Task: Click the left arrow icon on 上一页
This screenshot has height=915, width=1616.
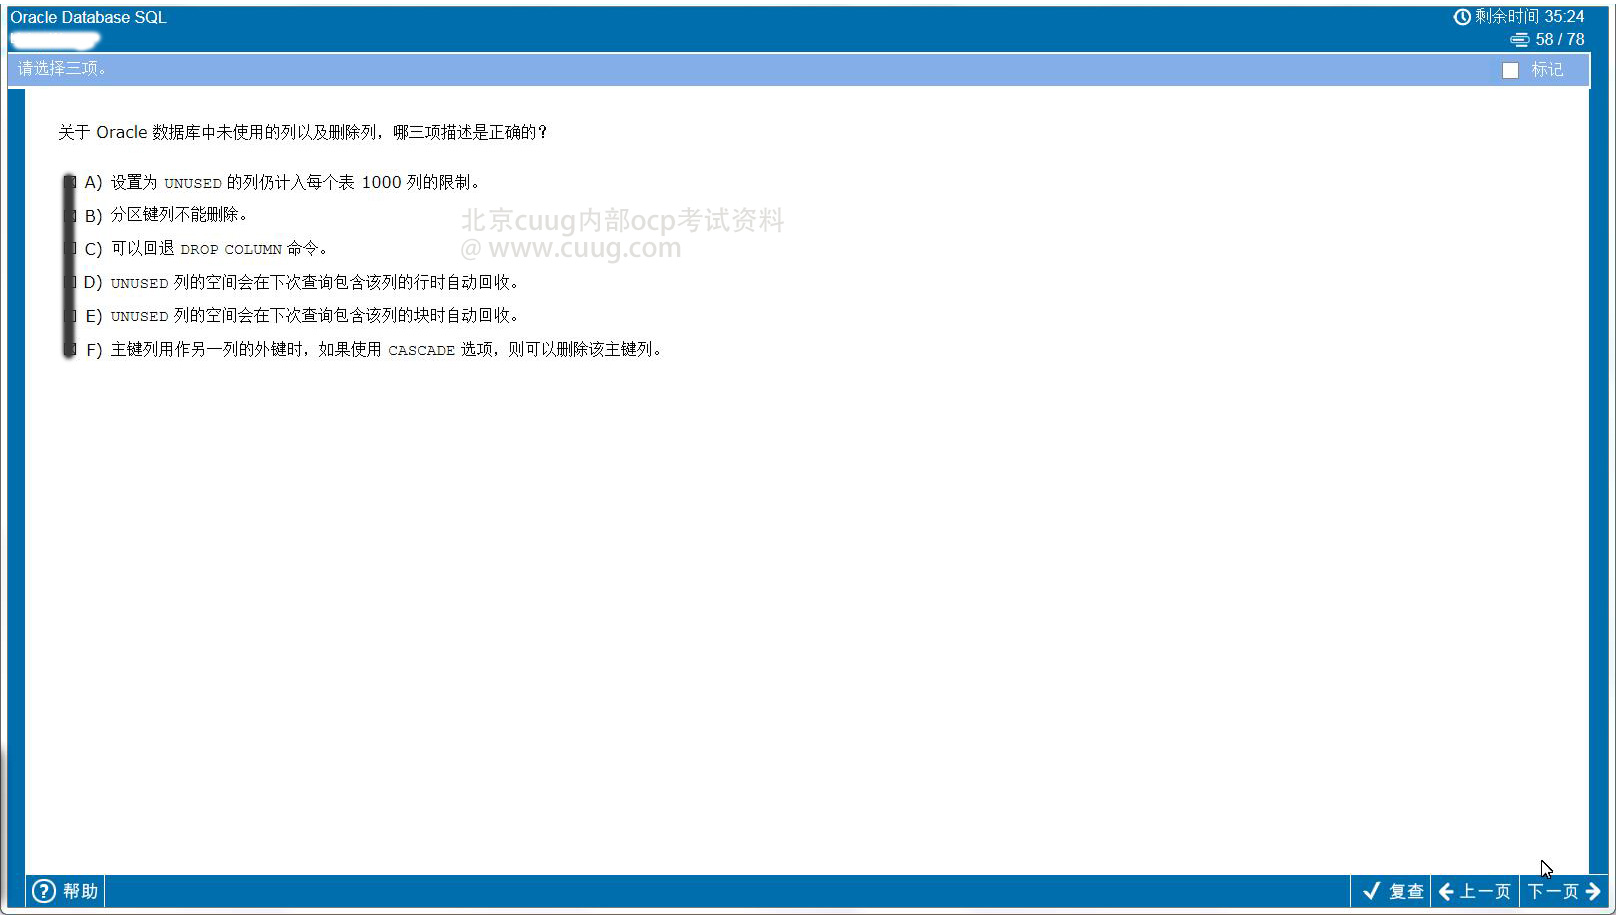Action: [1446, 891]
